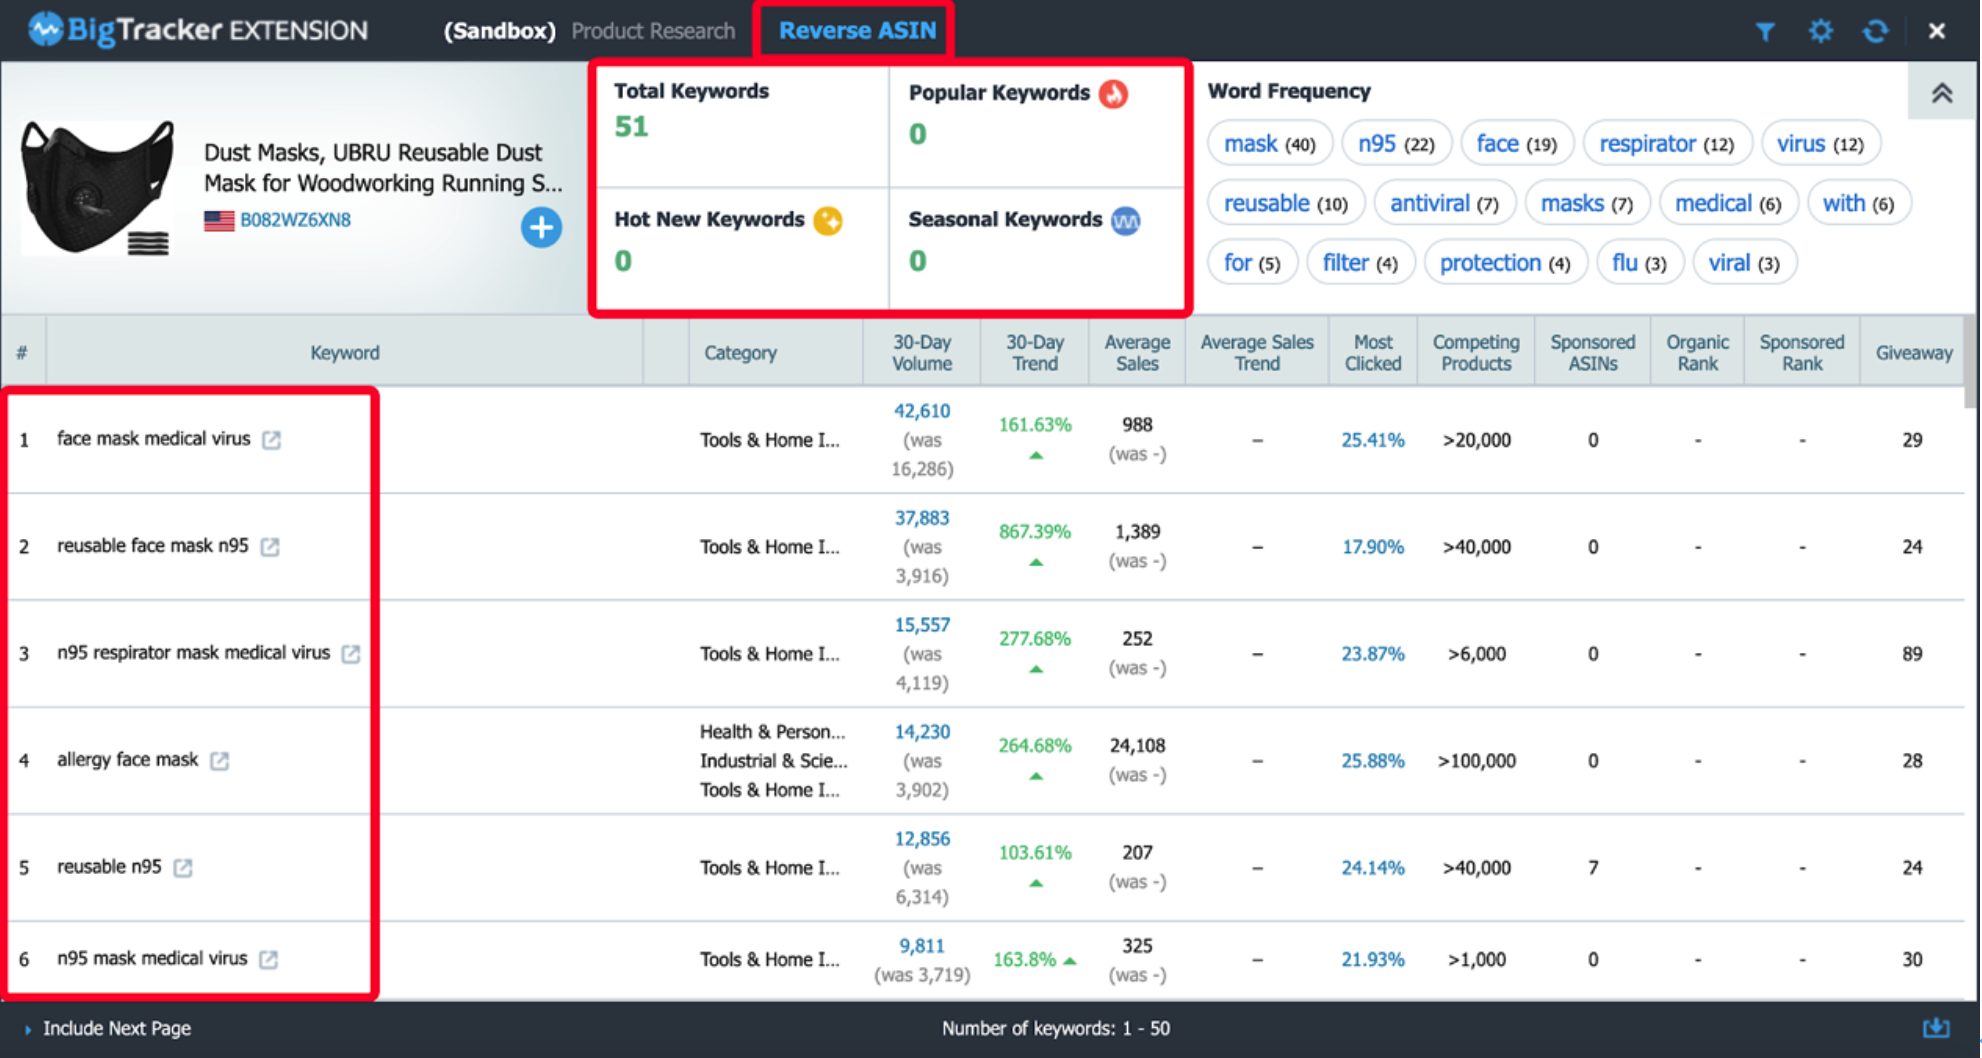This screenshot has height=1058, width=1982.
Task: Open external link for 'n95 respirator mask medical virus'
Action: click(351, 654)
